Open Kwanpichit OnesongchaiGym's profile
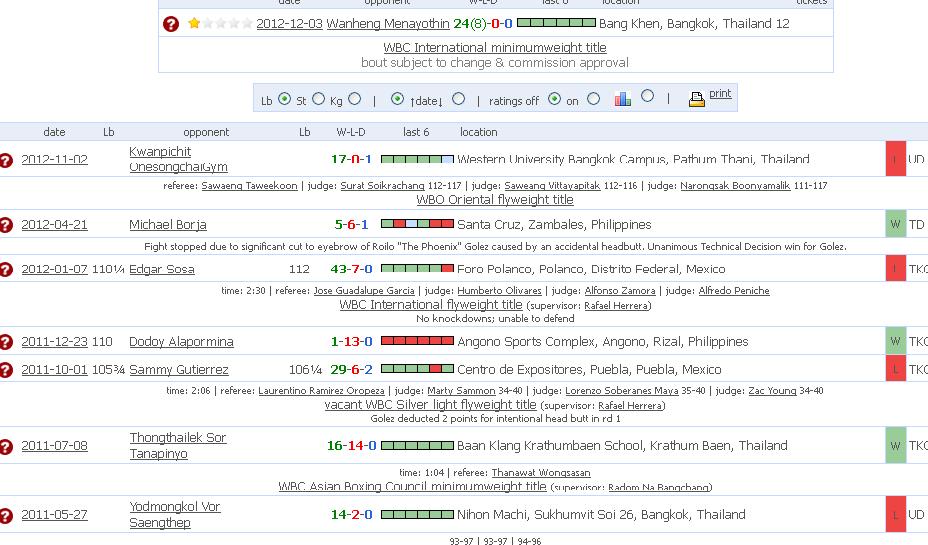The width and height of the screenshot is (928, 545). click(178, 159)
